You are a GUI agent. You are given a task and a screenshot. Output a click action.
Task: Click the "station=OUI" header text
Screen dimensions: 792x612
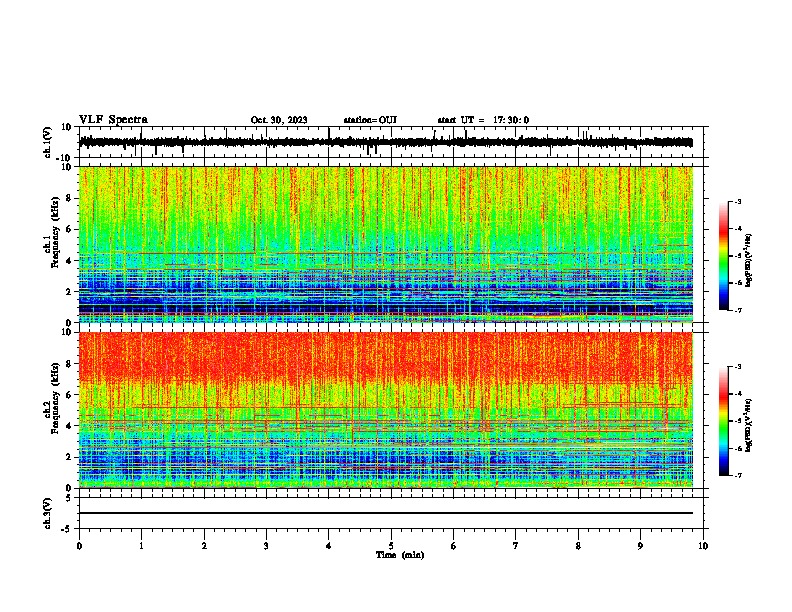pos(370,120)
